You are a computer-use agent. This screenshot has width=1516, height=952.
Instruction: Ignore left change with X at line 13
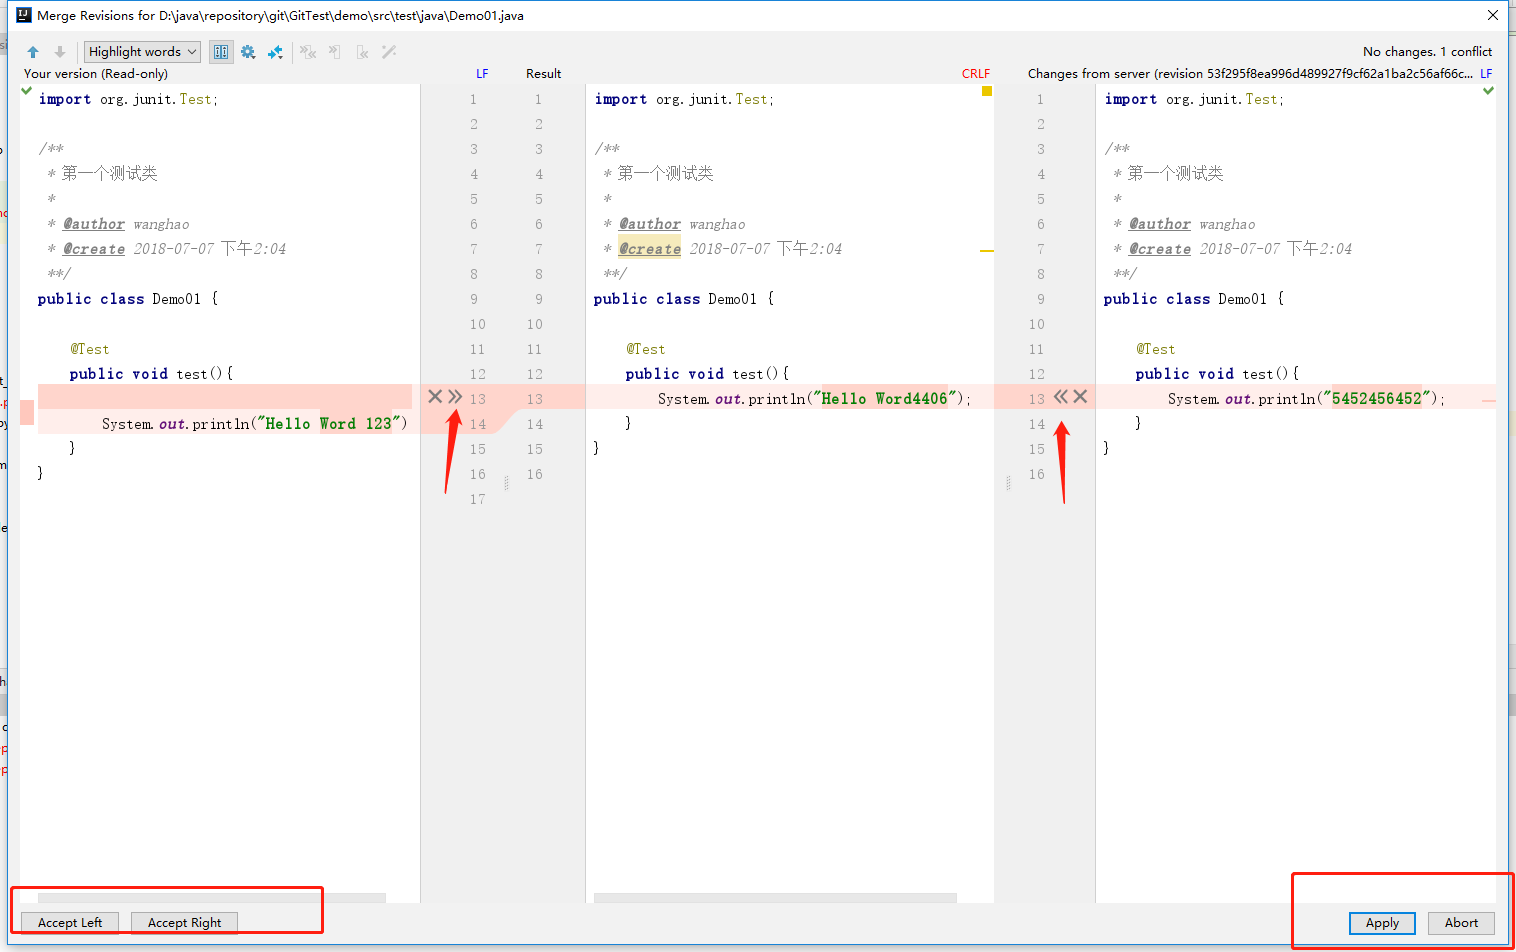pyautogui.click(x=435, y=397)
